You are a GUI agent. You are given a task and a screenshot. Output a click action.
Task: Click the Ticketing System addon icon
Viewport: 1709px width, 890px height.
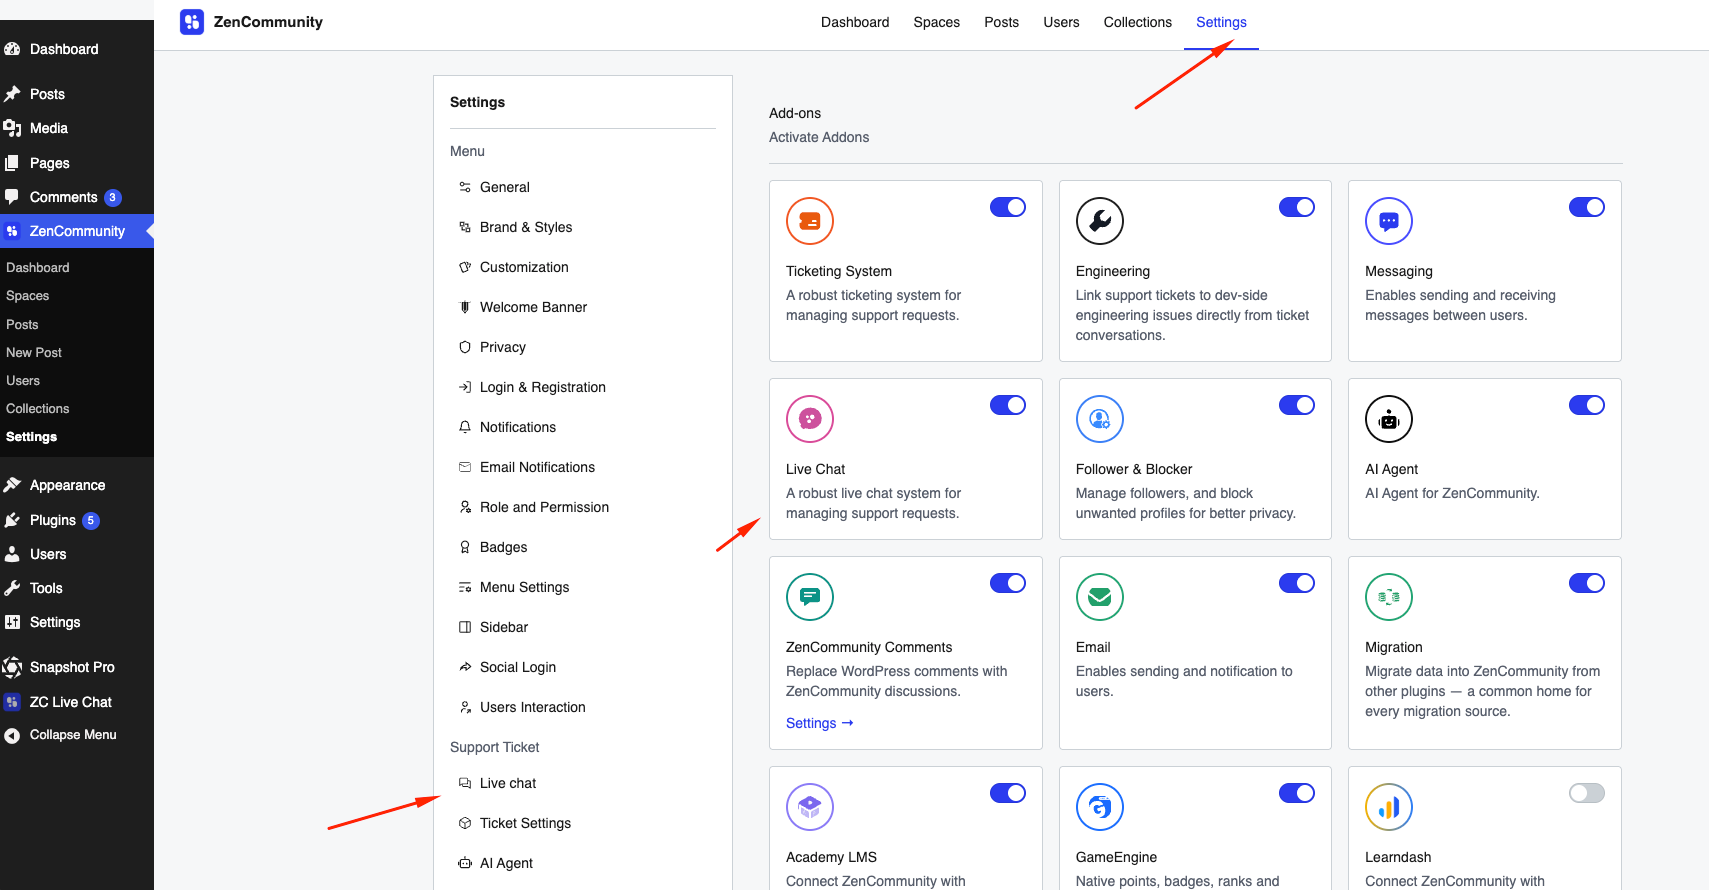[x=810, y=221]
